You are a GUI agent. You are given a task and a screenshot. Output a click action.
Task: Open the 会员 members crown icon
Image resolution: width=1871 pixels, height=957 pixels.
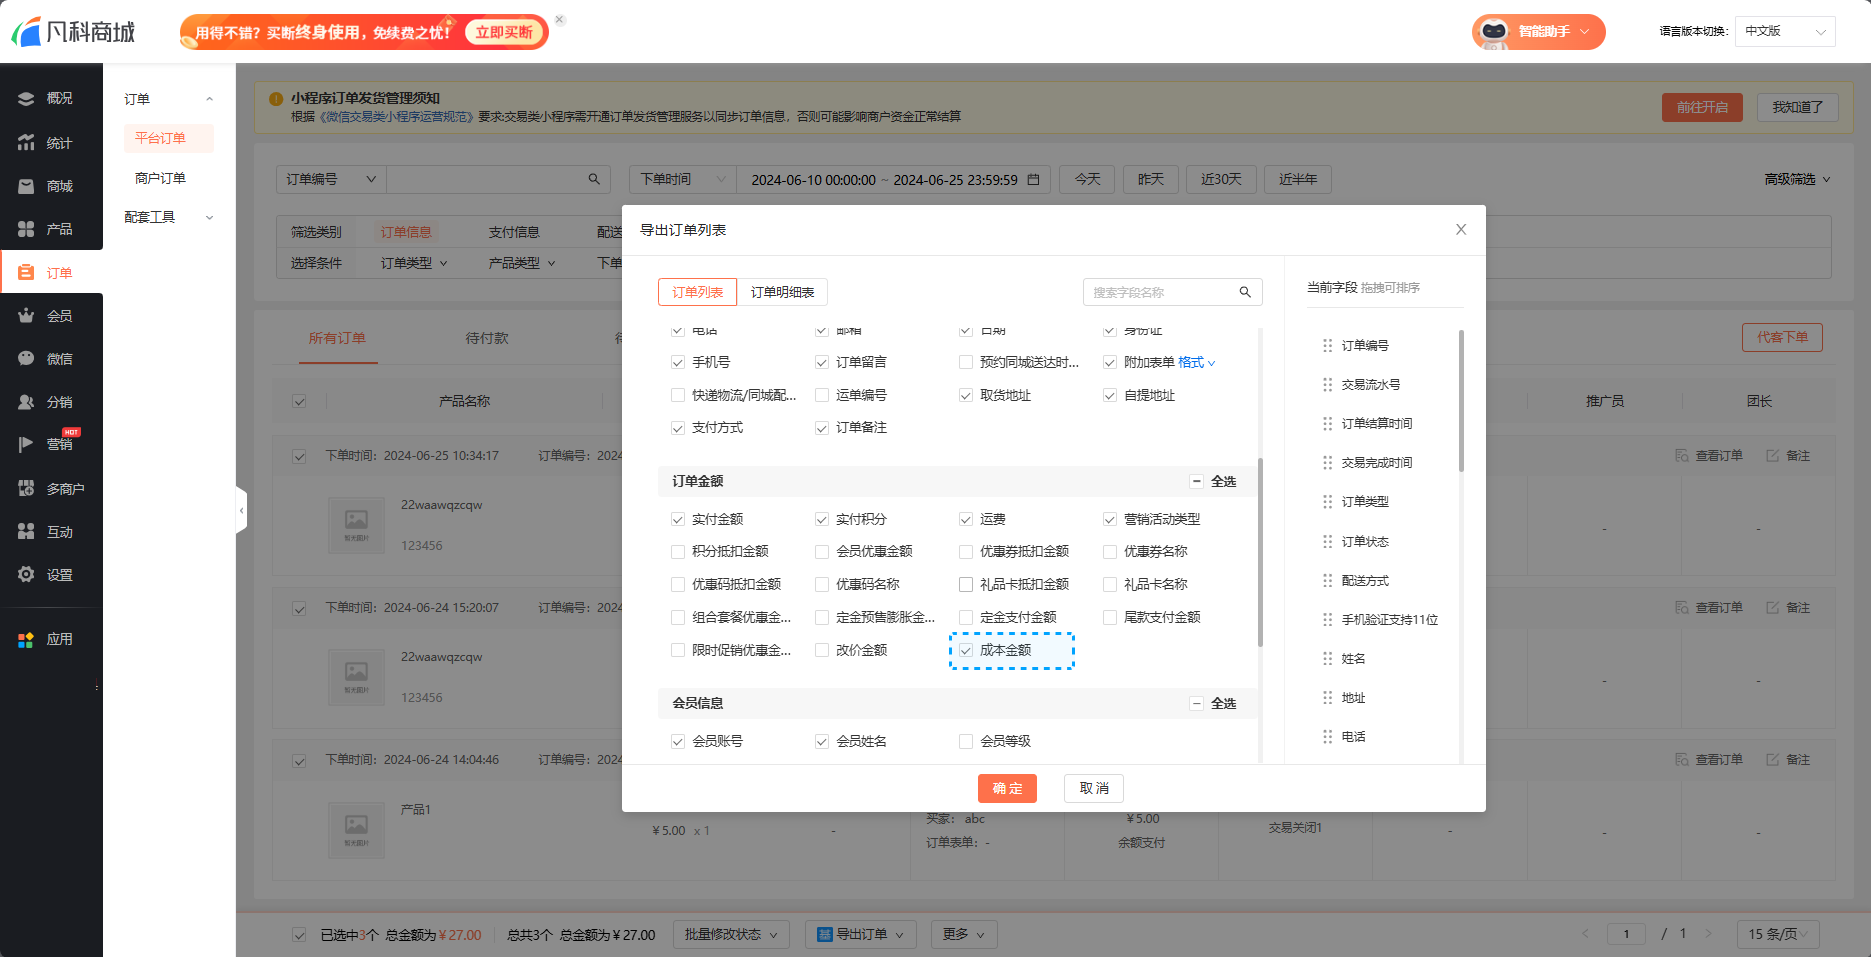coord(26,316)
